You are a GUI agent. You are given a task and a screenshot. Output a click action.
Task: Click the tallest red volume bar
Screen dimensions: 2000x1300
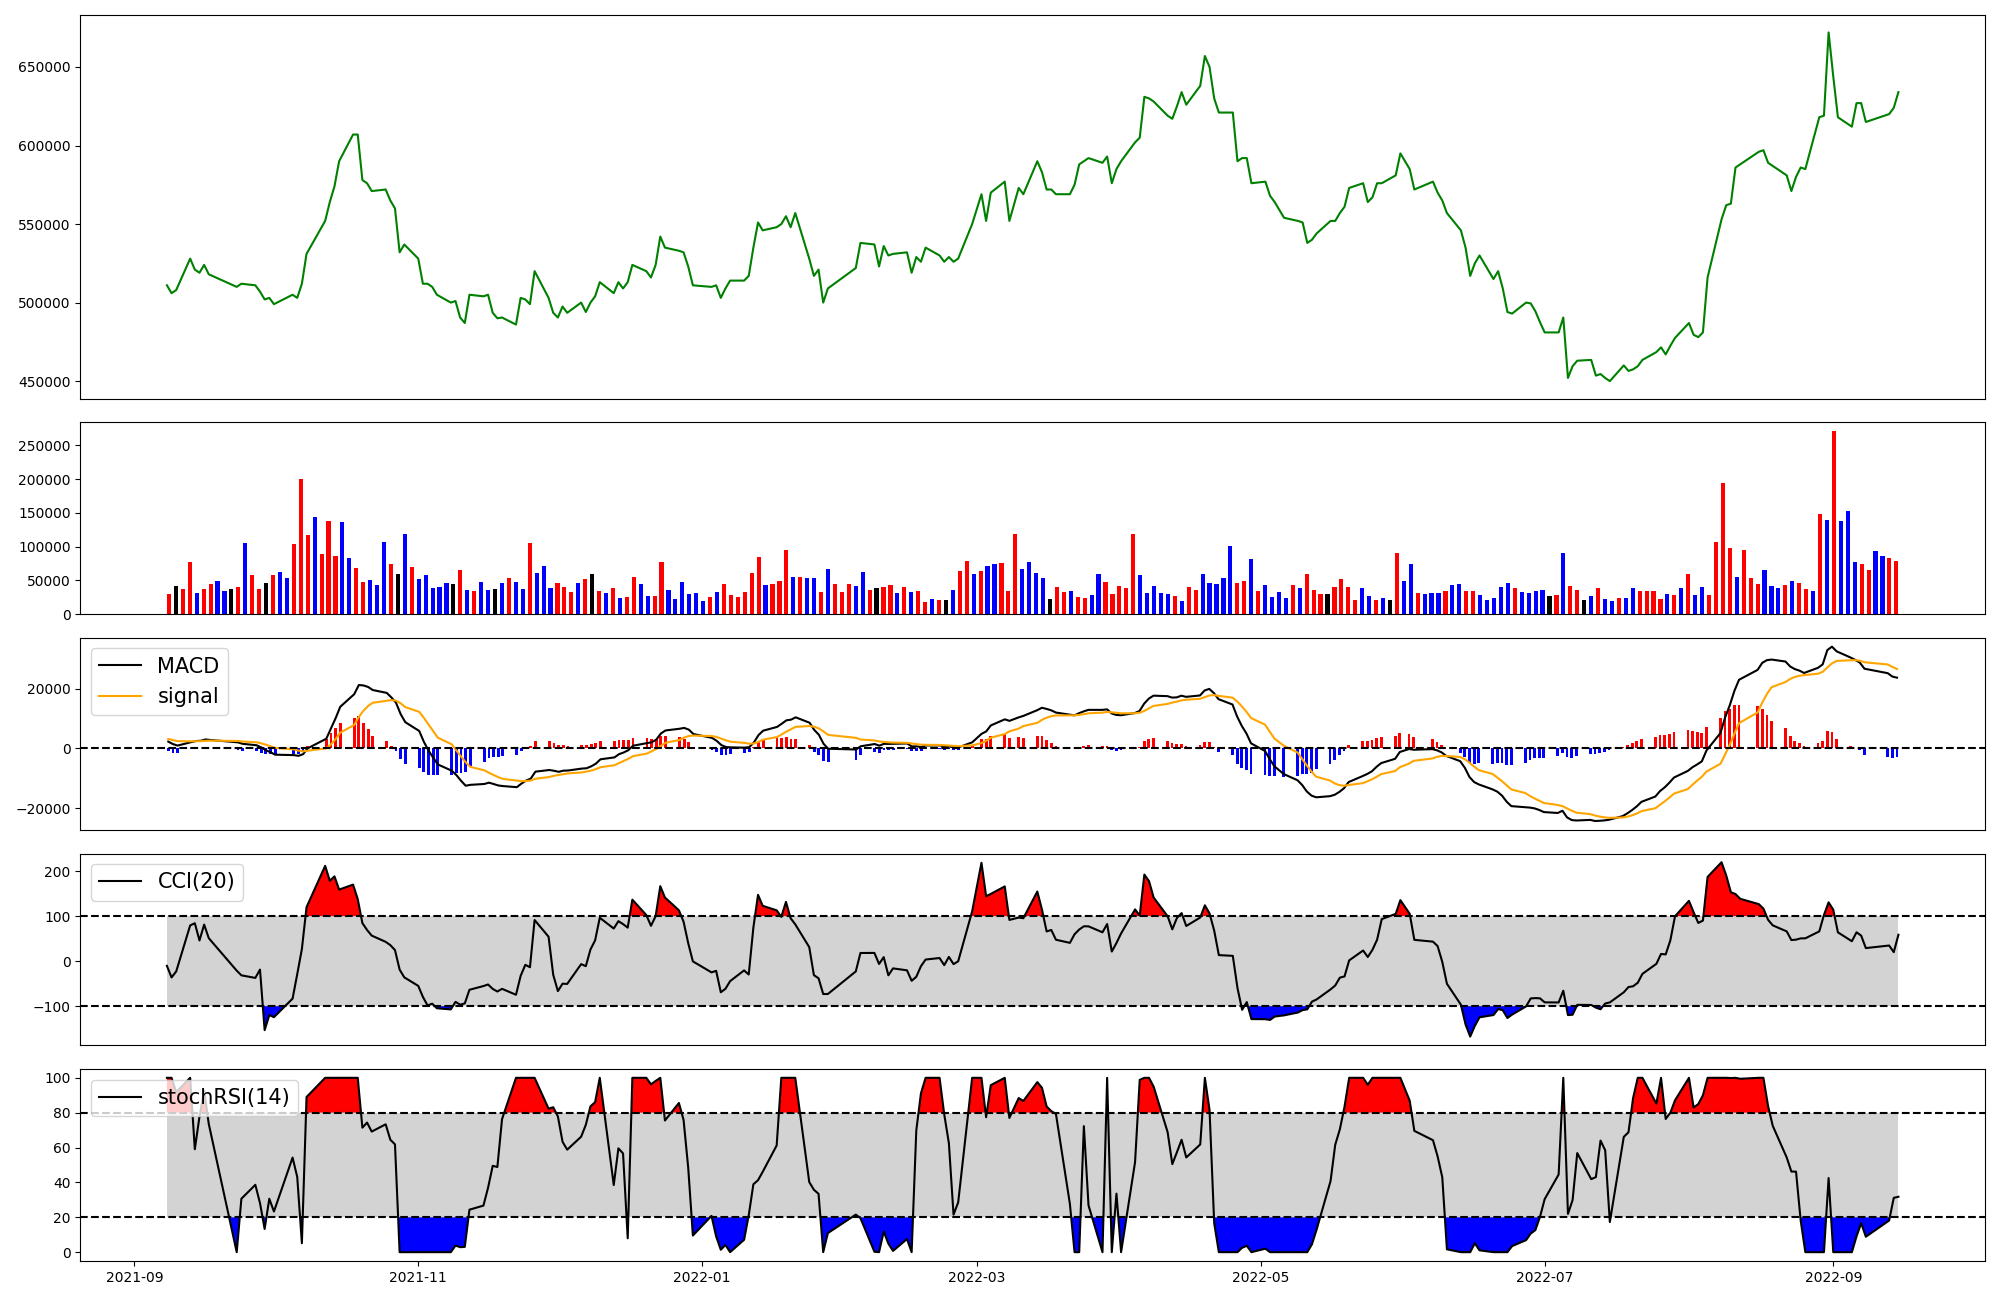tap(1834, 520)
